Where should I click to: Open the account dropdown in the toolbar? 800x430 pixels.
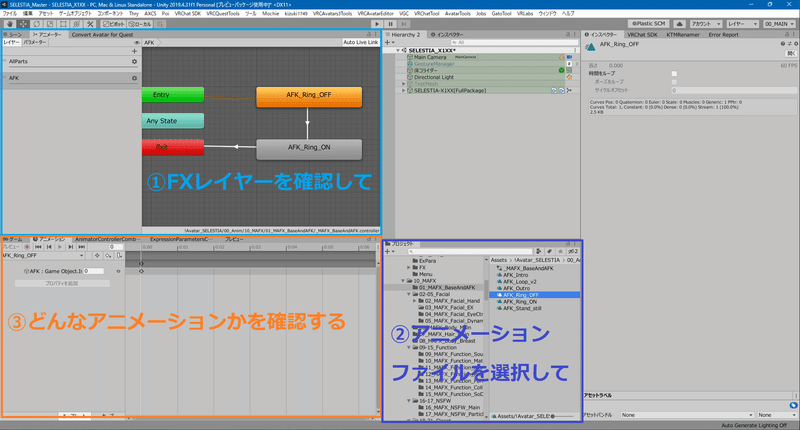706,24
